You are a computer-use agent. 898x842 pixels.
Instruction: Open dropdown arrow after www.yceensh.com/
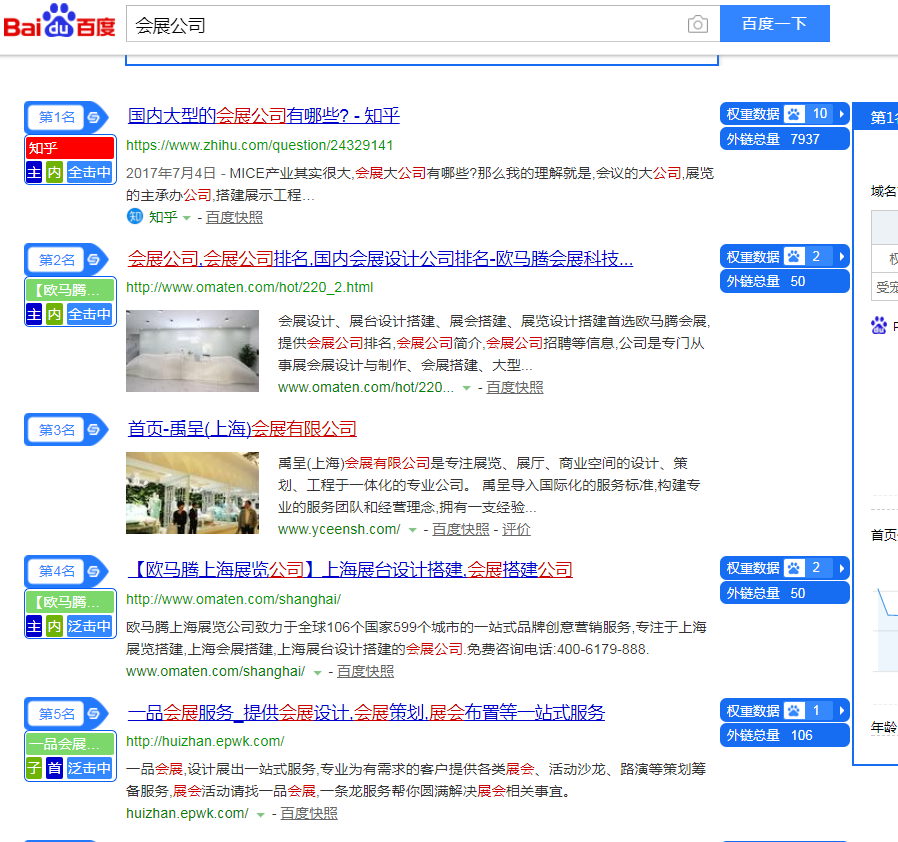click(412, 530)
